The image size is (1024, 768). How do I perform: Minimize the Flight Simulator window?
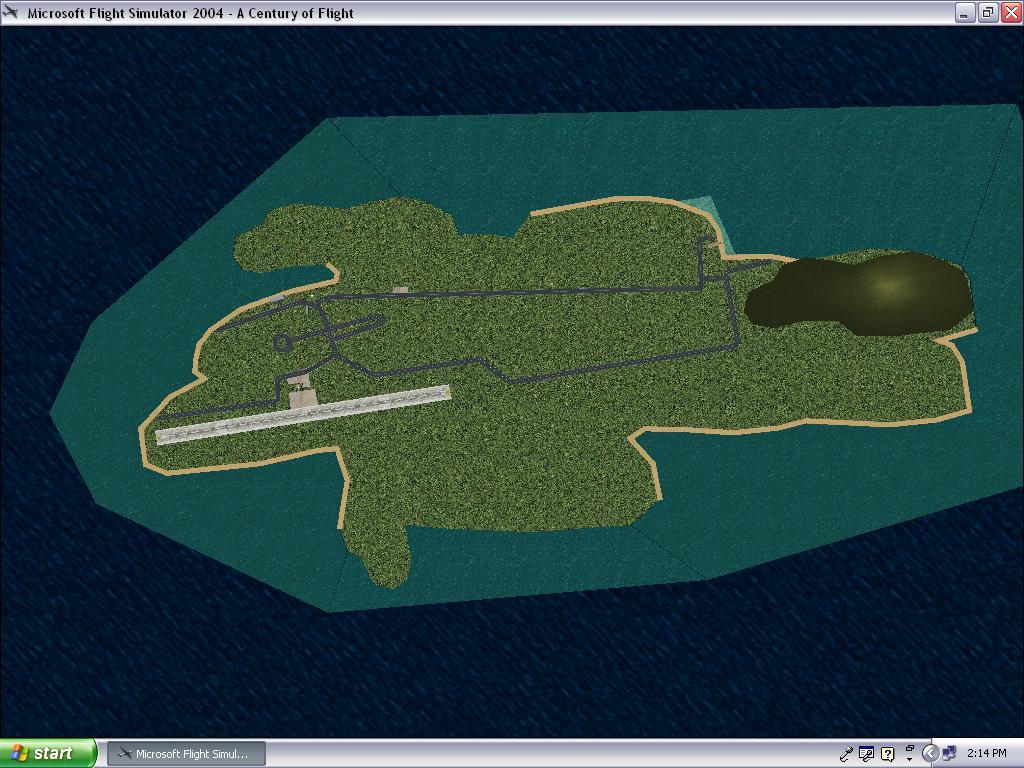coord(964,13)
